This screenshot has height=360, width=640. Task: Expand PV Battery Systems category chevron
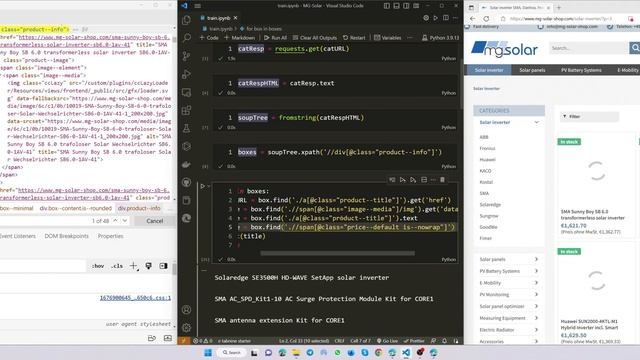[536, 271]
